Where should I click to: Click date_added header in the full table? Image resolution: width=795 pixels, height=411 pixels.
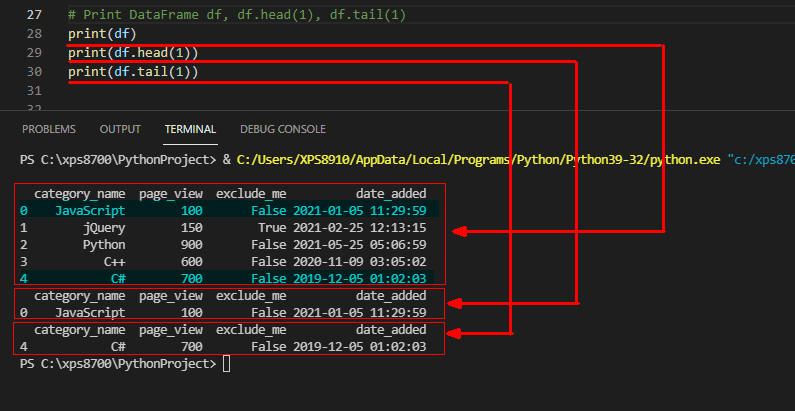pyautogui.click(x=391, y=194)
